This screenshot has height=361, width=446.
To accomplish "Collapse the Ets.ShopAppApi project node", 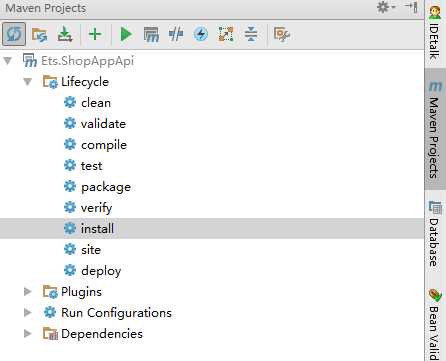I will pos(8,61).
